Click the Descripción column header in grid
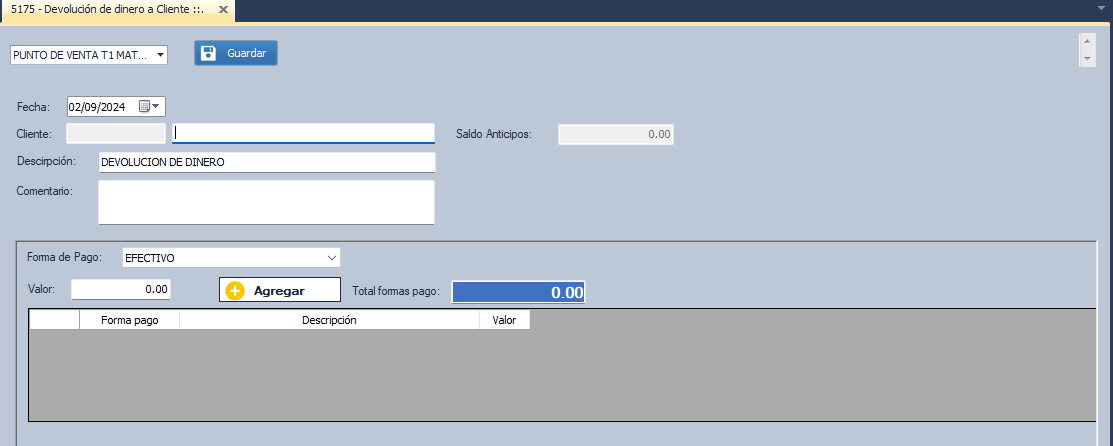The height and width of the screenshot is (446, 1113). click(x=329, y=320)
